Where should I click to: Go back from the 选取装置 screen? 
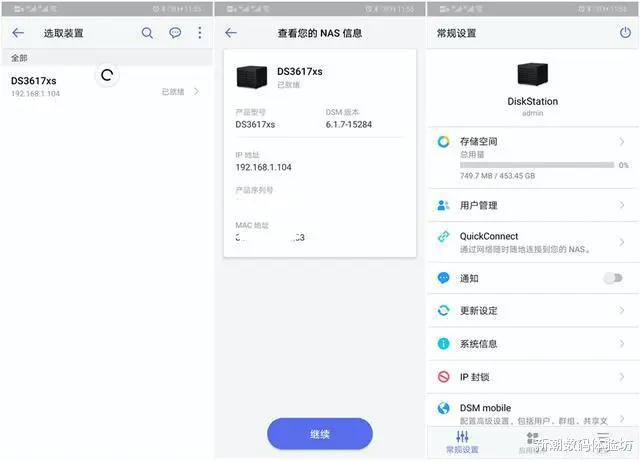tap(18, 33)
